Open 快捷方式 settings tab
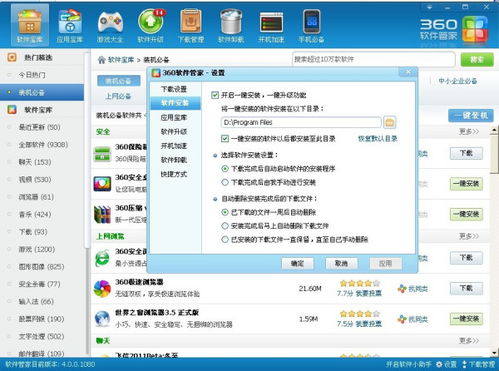The image size is (499, 371). pyautogui.click(x=174, y=174)
